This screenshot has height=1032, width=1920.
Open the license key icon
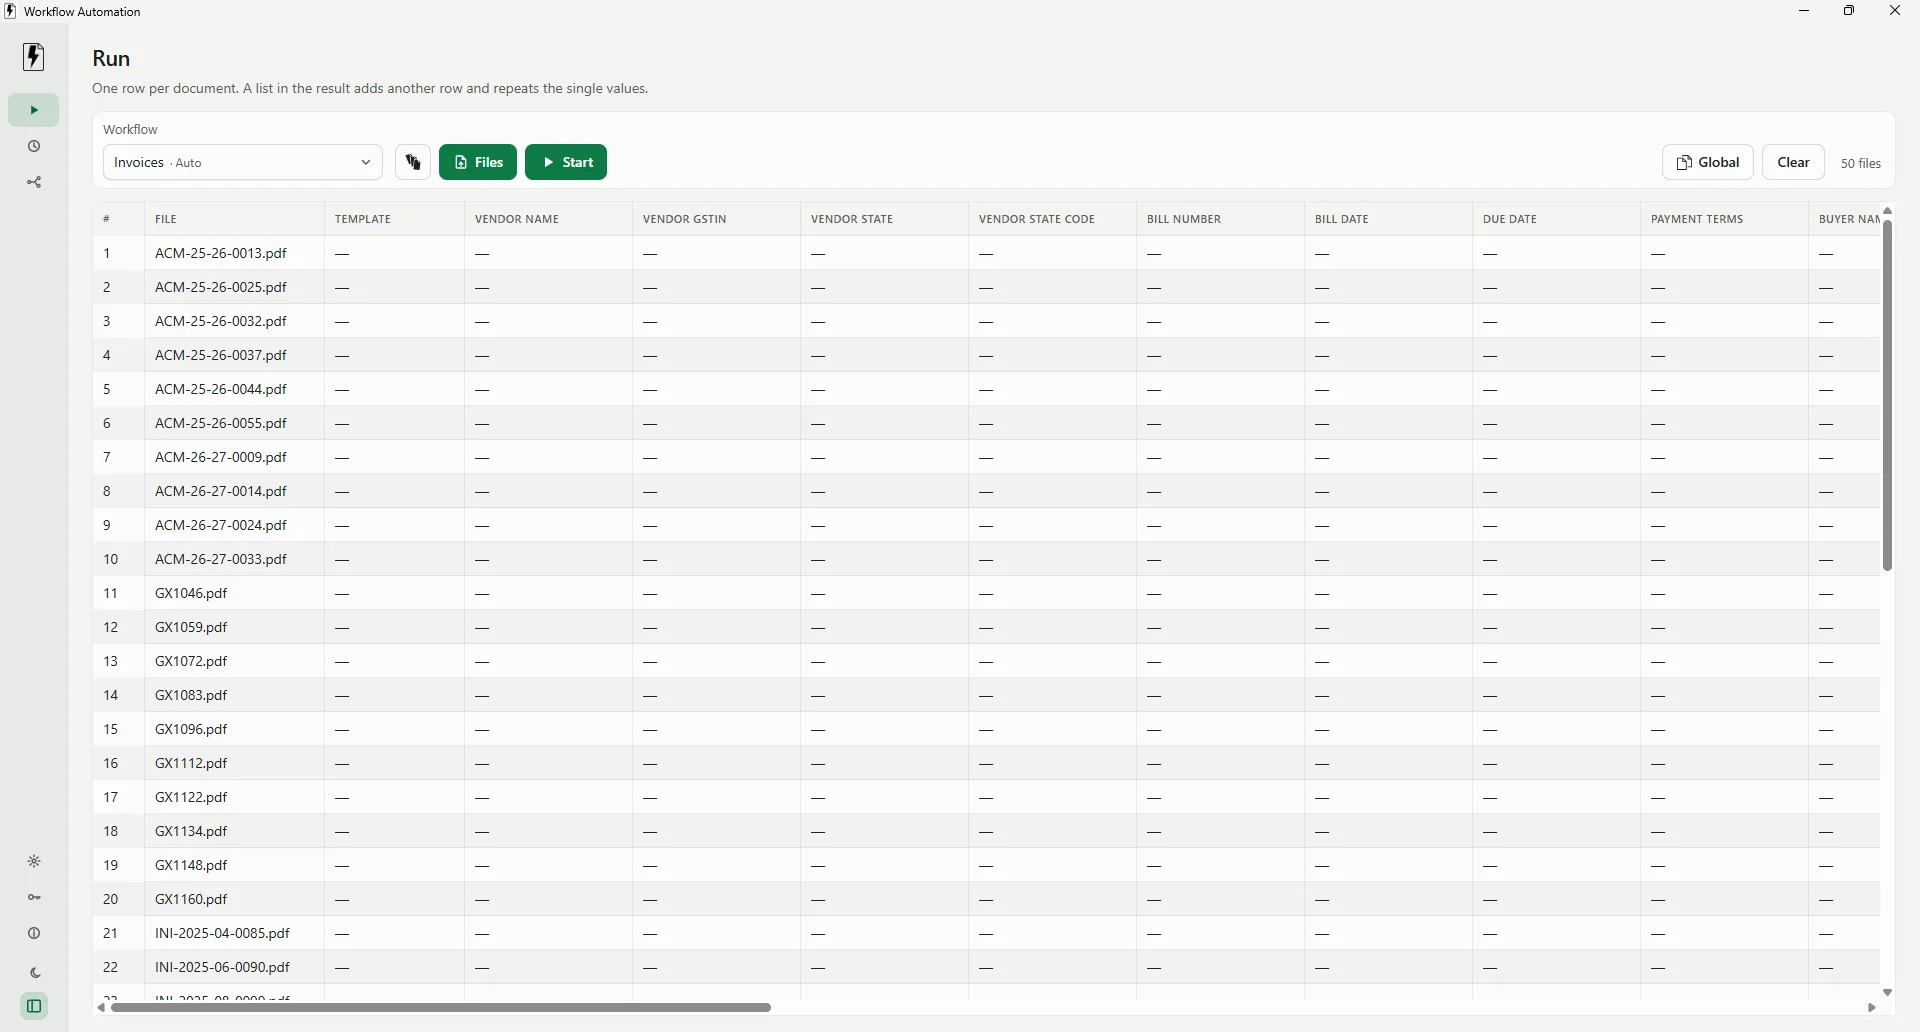point(34,898)
